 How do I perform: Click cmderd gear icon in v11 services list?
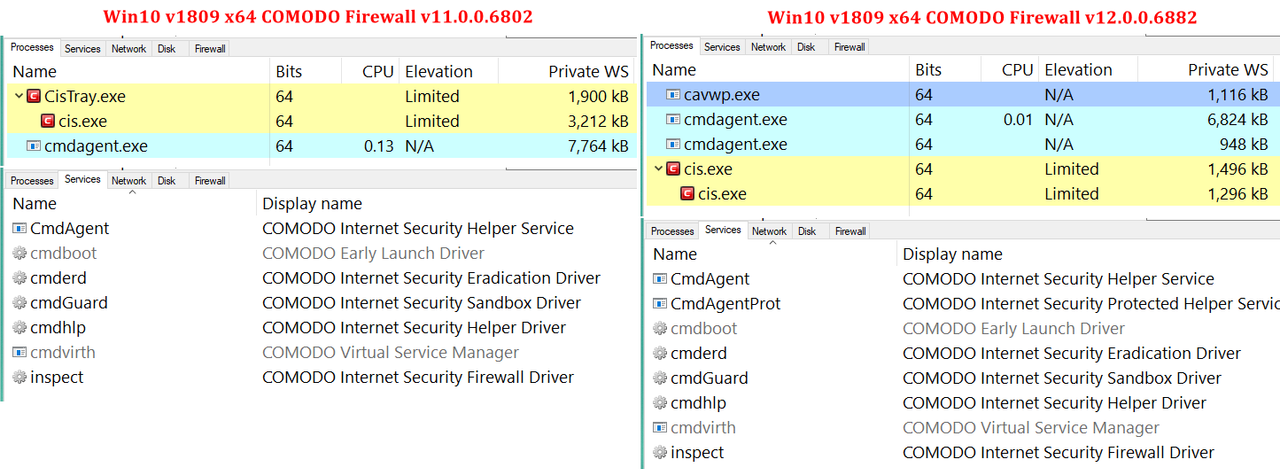pos(20,278)
